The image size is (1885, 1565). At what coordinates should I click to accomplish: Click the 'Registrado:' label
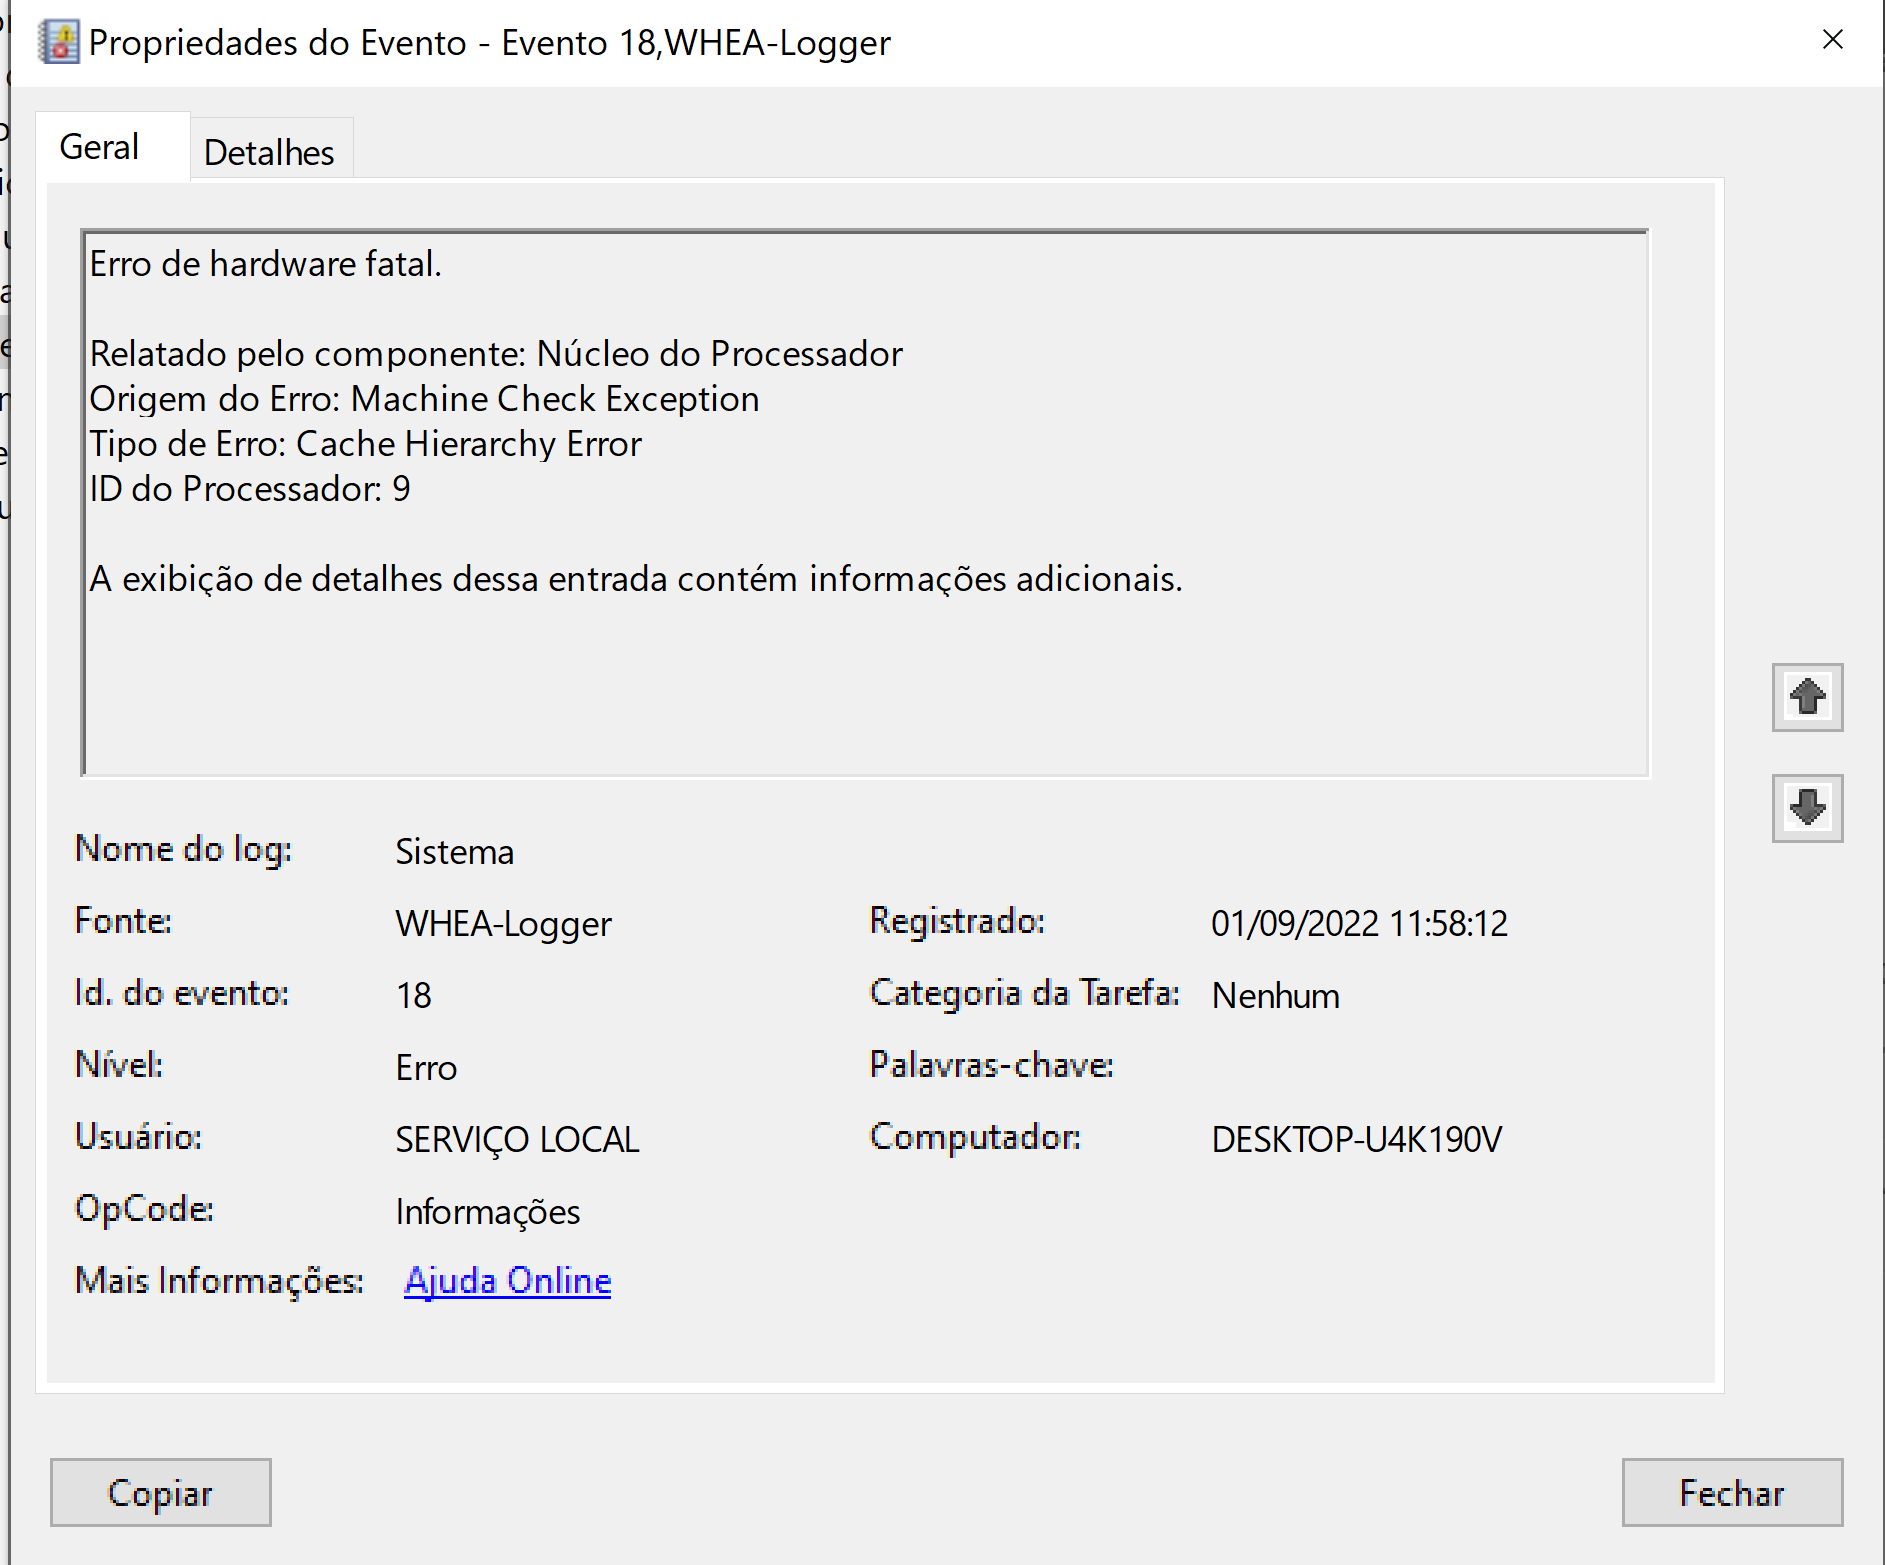click(x=957, y=921)
